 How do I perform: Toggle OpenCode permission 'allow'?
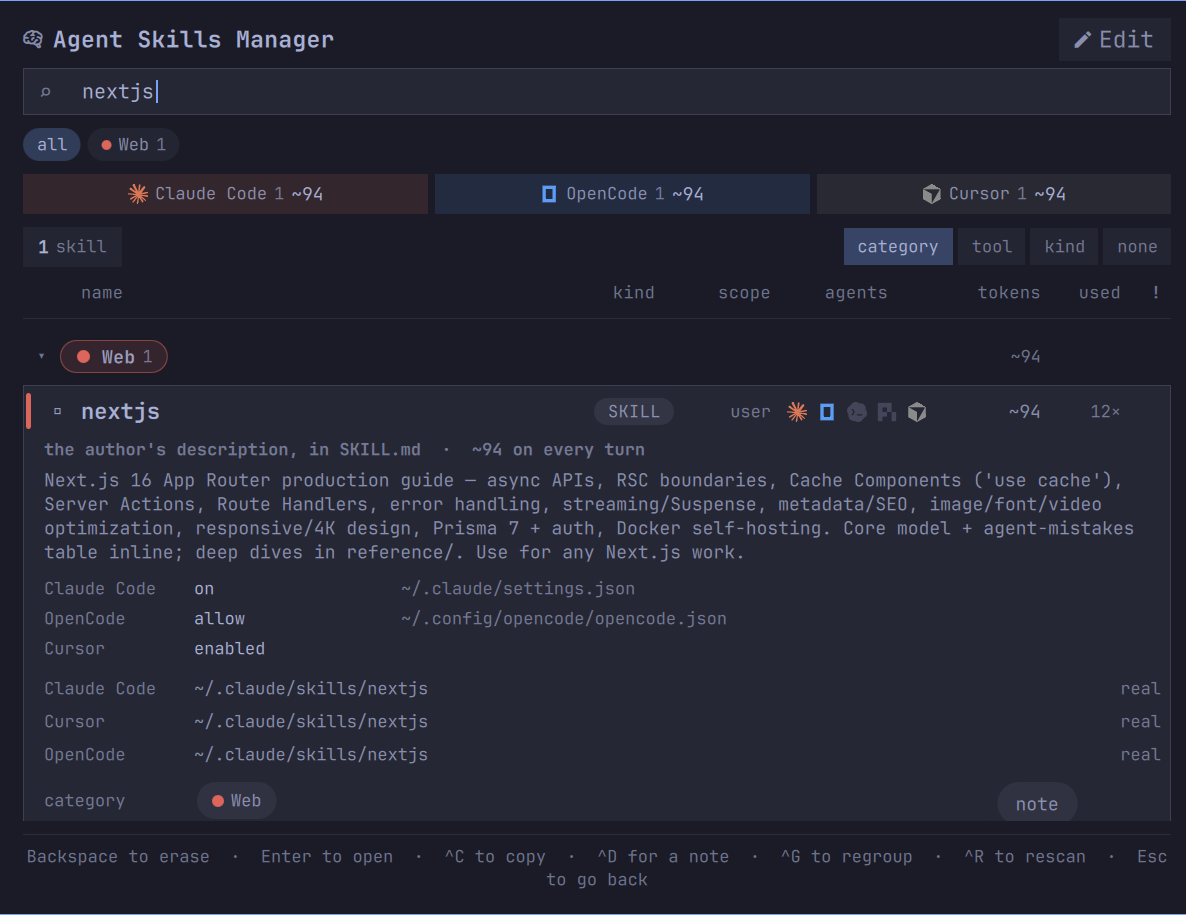click(x=219, y=619)
